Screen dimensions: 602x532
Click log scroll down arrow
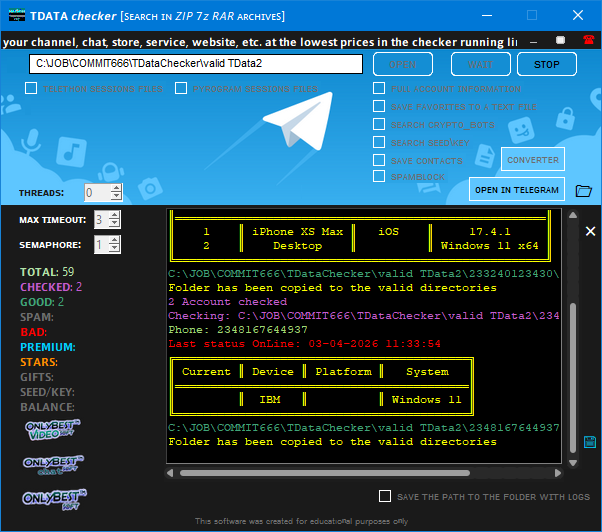(x=573, y=463)
